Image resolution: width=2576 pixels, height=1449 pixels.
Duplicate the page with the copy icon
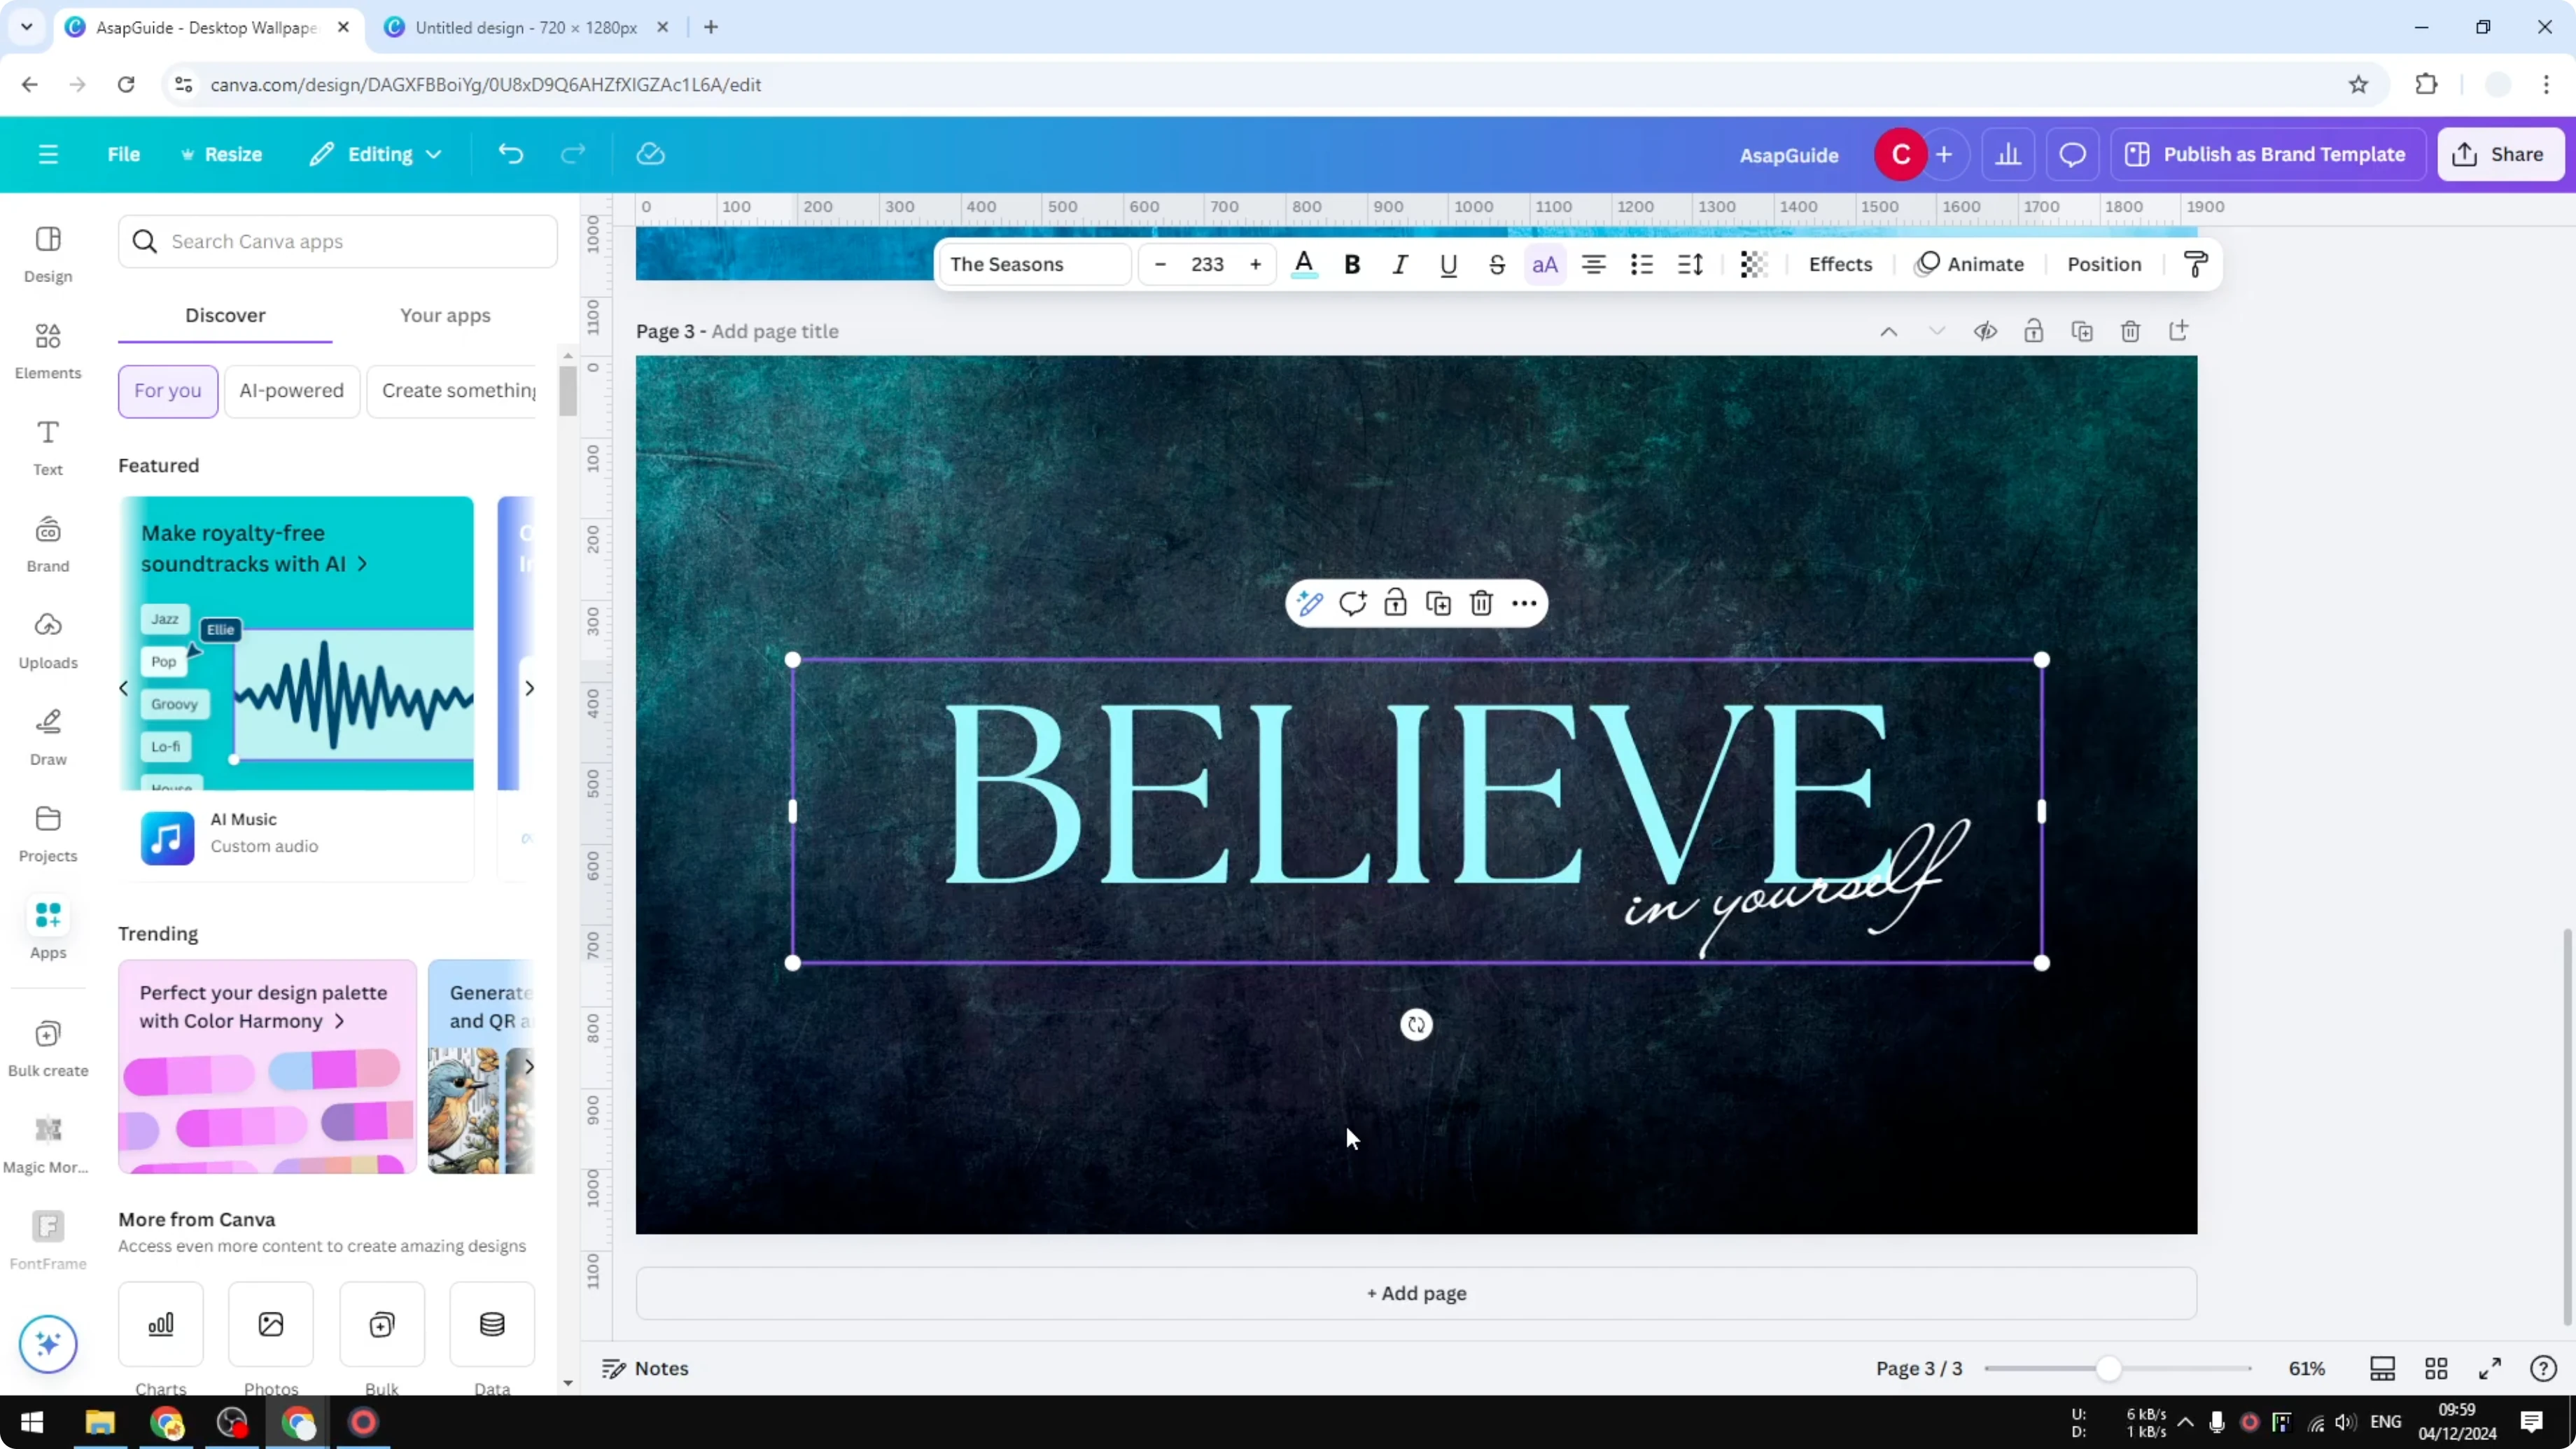click(2082, 331)
